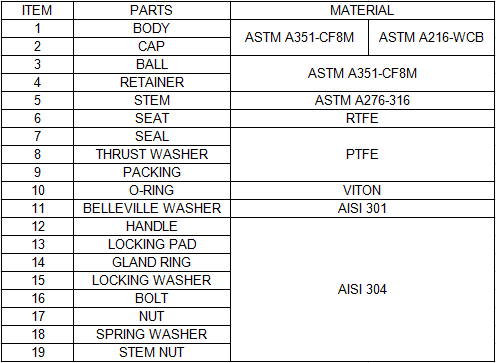This screenshot has height=363, width=496.
Task: Click the BELLEVILLE WASHER part cell
Action: [152, 208]
